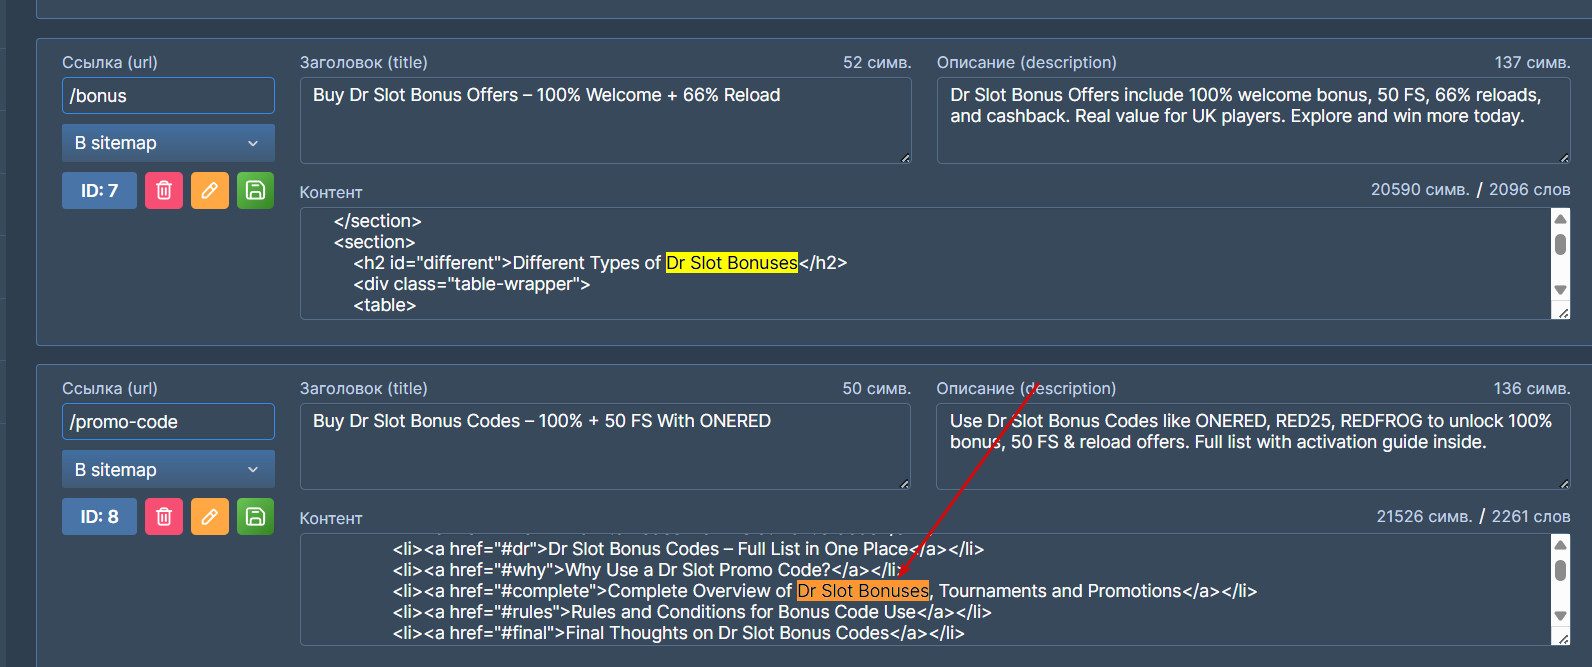Click the '</section>' line in ID 7 content

click(378, 221)
